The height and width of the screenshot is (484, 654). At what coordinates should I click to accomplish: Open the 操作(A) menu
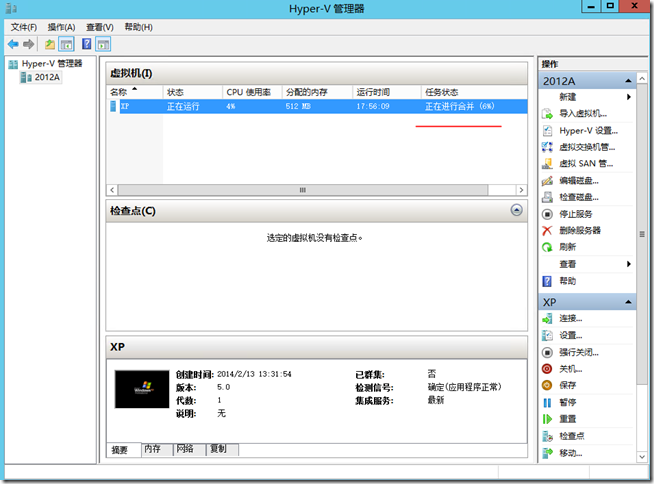(x=61, y=27)
